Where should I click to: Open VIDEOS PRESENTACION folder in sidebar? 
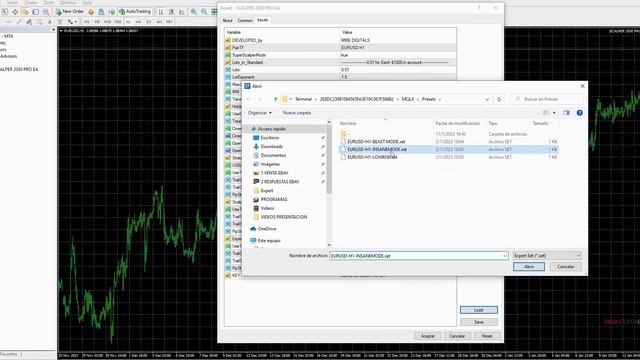pos(284,217)
